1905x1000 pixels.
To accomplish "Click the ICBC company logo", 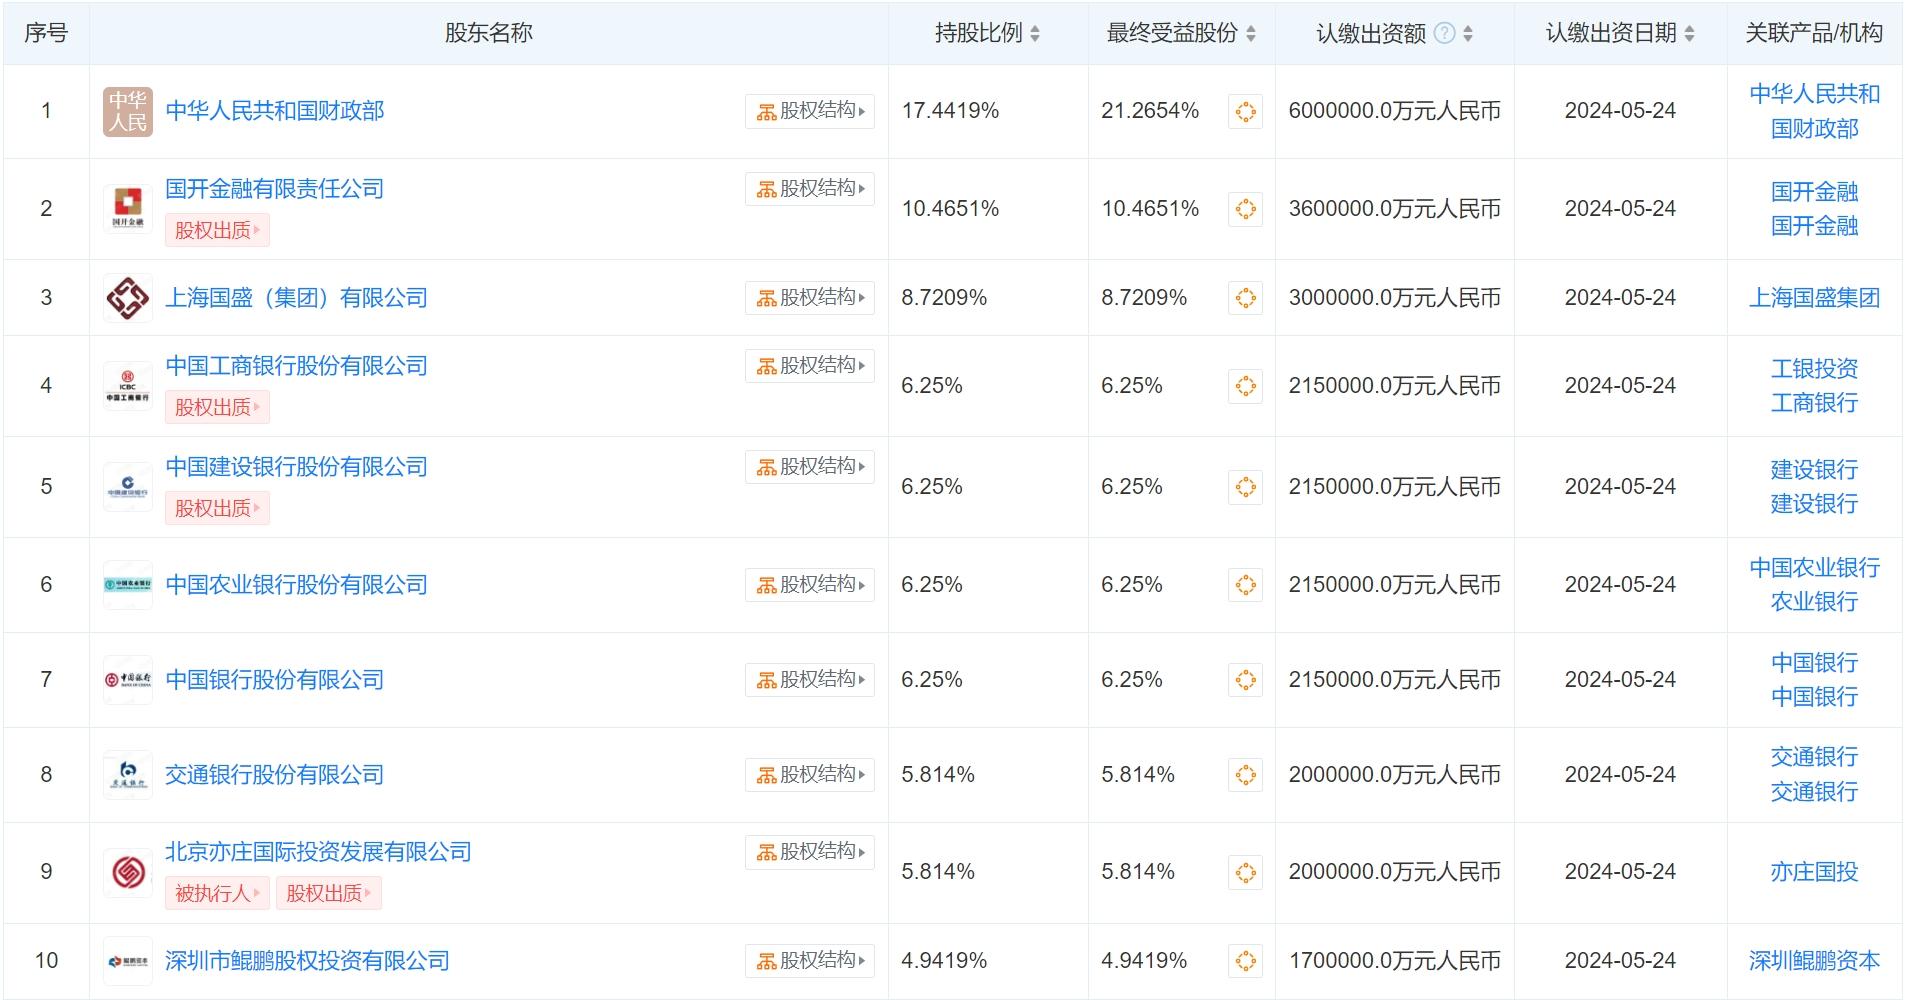I will tap(128, 386).
